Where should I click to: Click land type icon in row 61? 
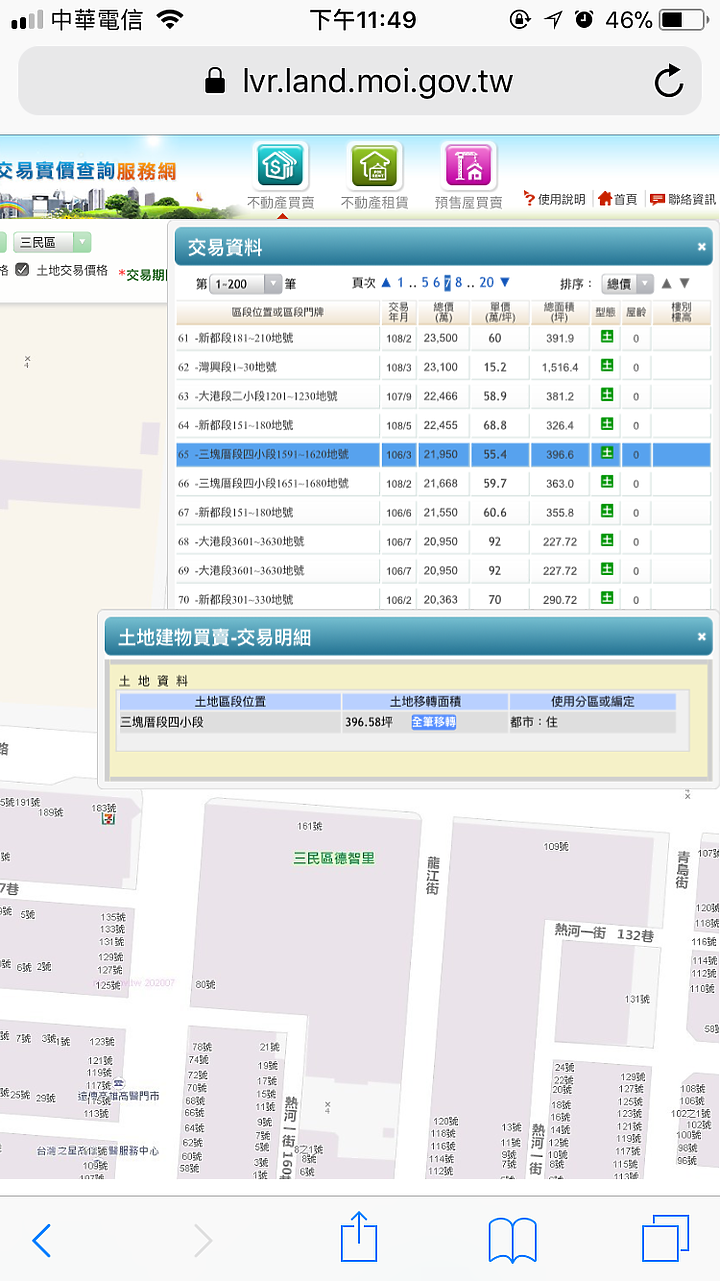point(606,337)
